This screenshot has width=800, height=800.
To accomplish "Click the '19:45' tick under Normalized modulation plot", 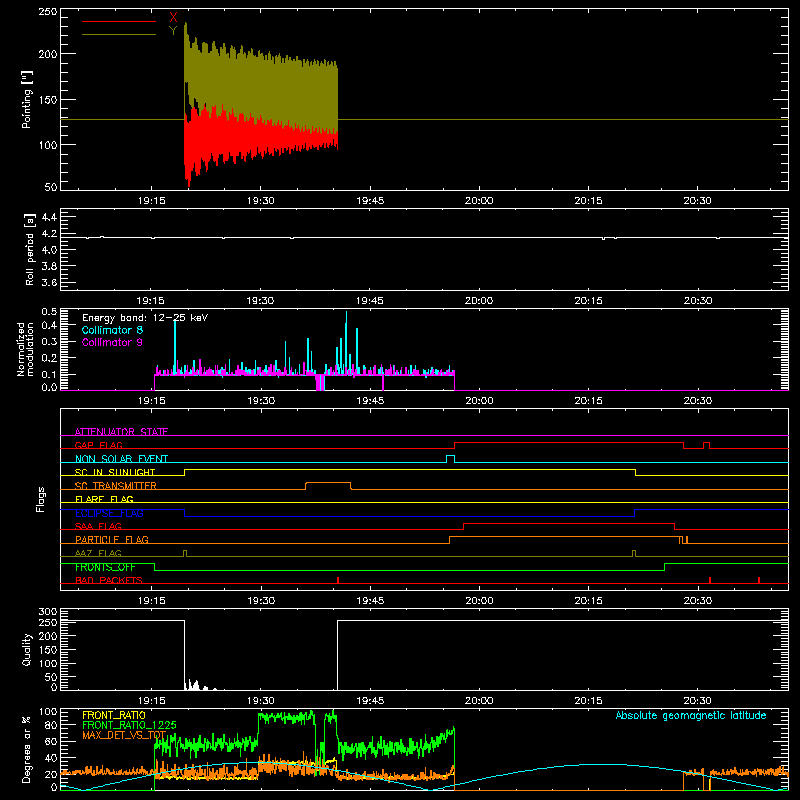I will pyautogui.click(x=370, y=401).
